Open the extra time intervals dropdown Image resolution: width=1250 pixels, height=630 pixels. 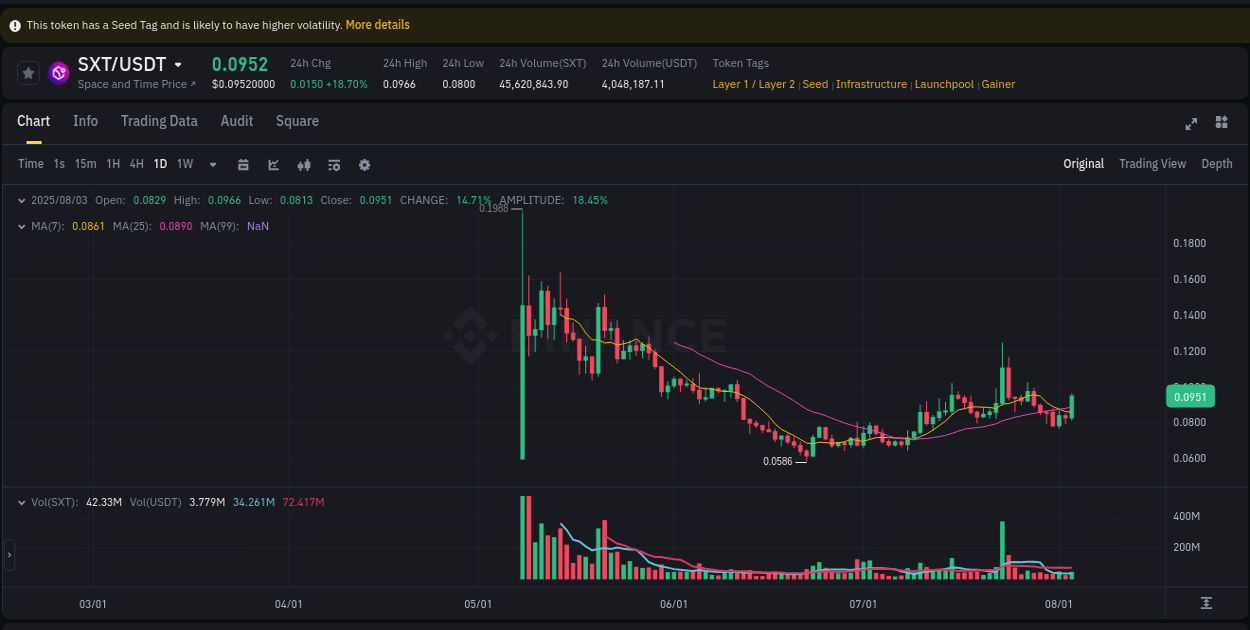point(212,164)
